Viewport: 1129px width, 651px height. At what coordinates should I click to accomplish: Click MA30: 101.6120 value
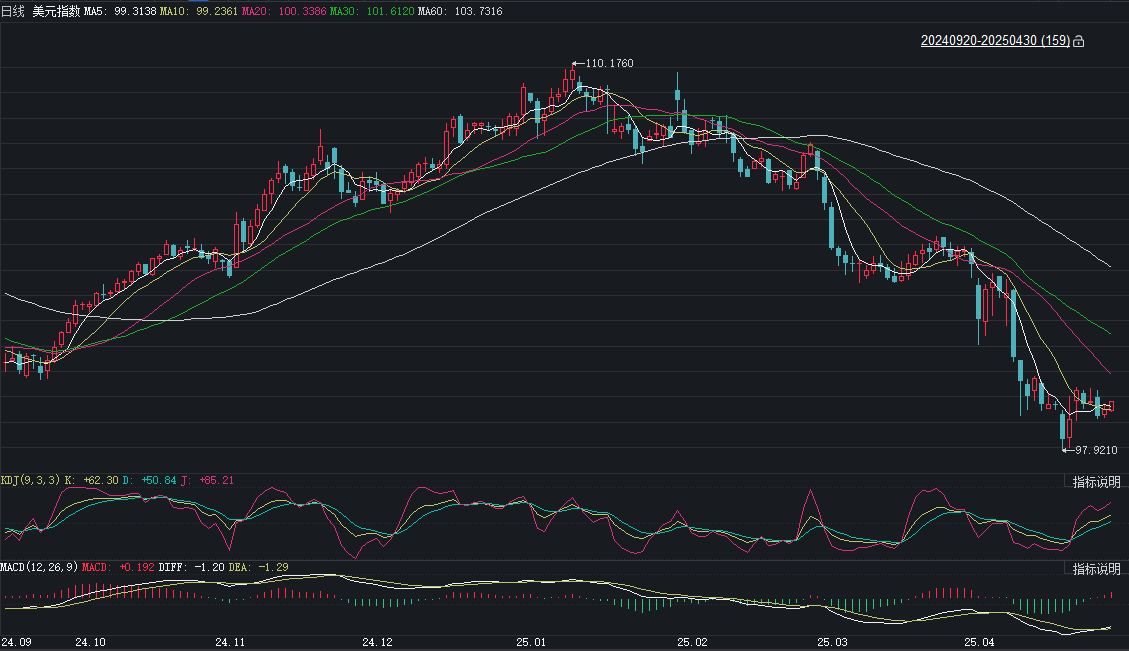tap(372, 11)
